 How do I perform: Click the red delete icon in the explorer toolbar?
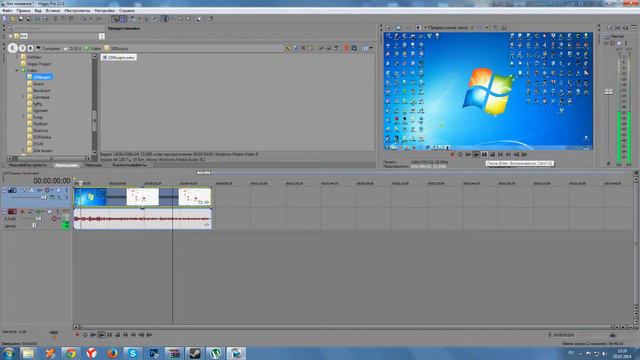(x=346, y=48)
